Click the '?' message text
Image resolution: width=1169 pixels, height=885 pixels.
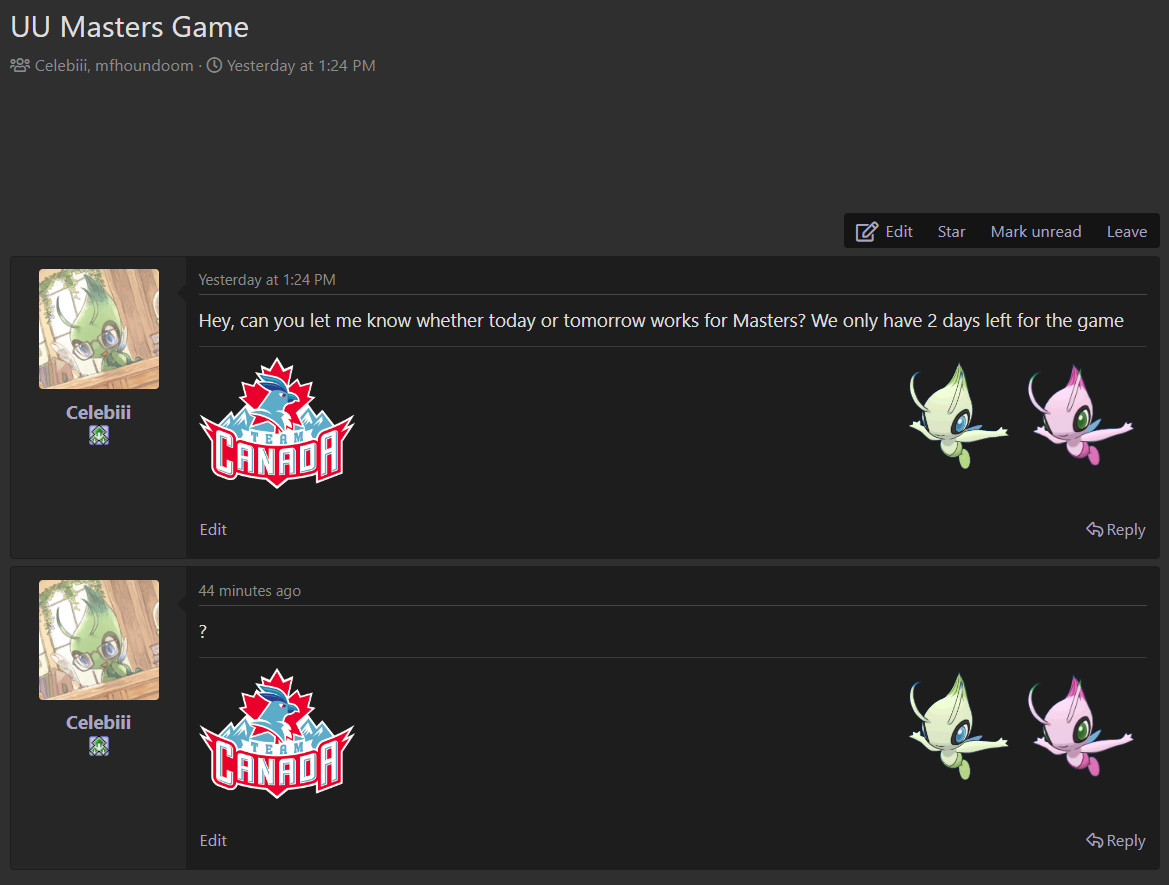pyautogui.click(x=203, y=632)
